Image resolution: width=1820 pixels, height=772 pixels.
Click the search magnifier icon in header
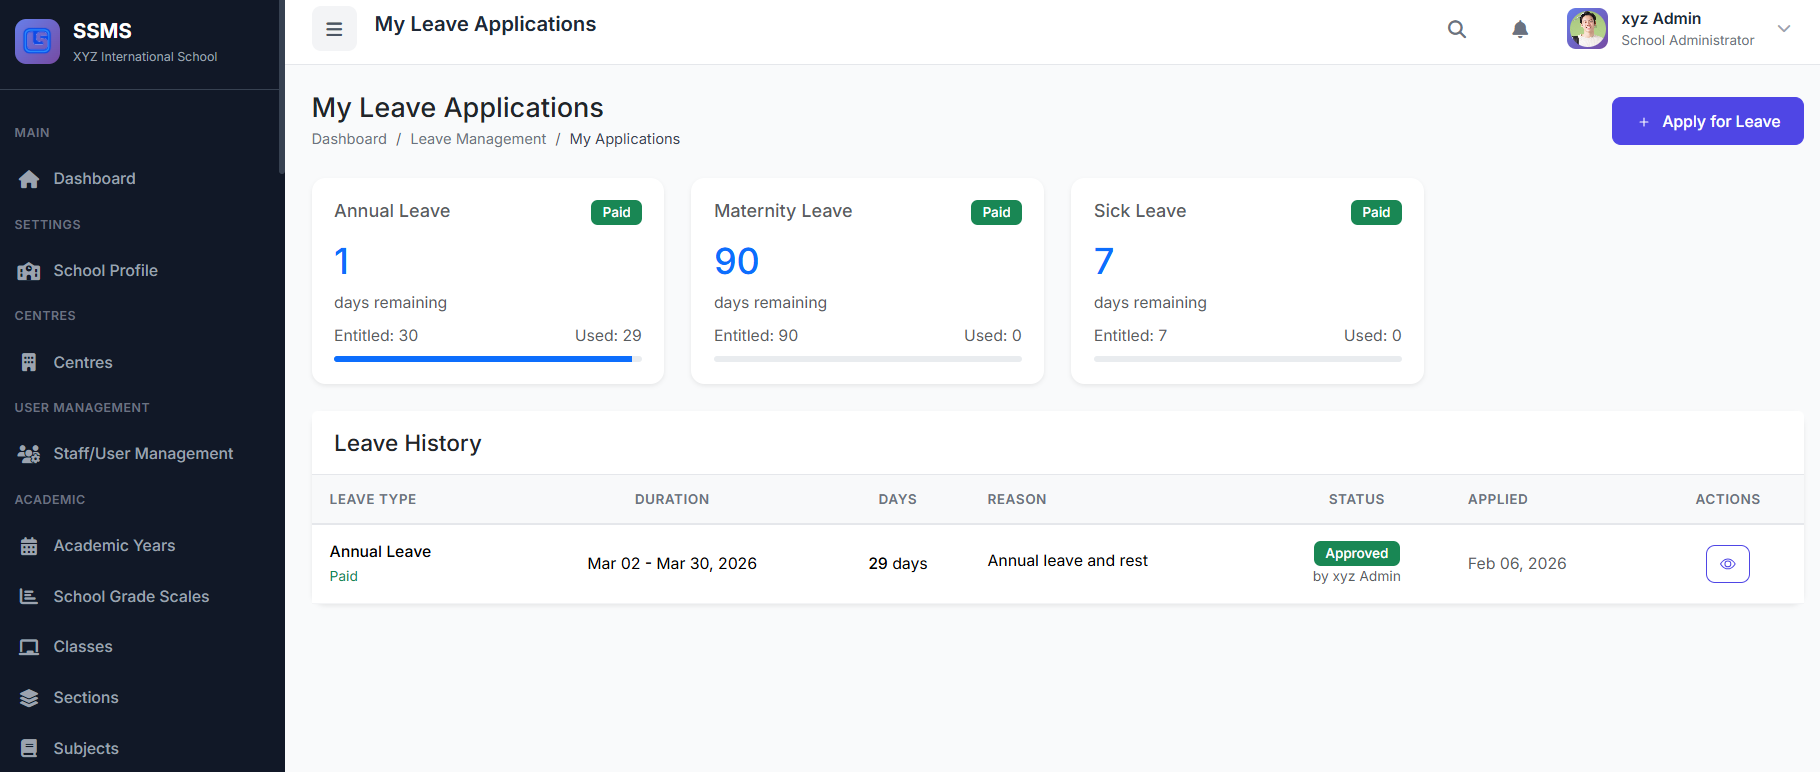click(x=1457, y=30)
